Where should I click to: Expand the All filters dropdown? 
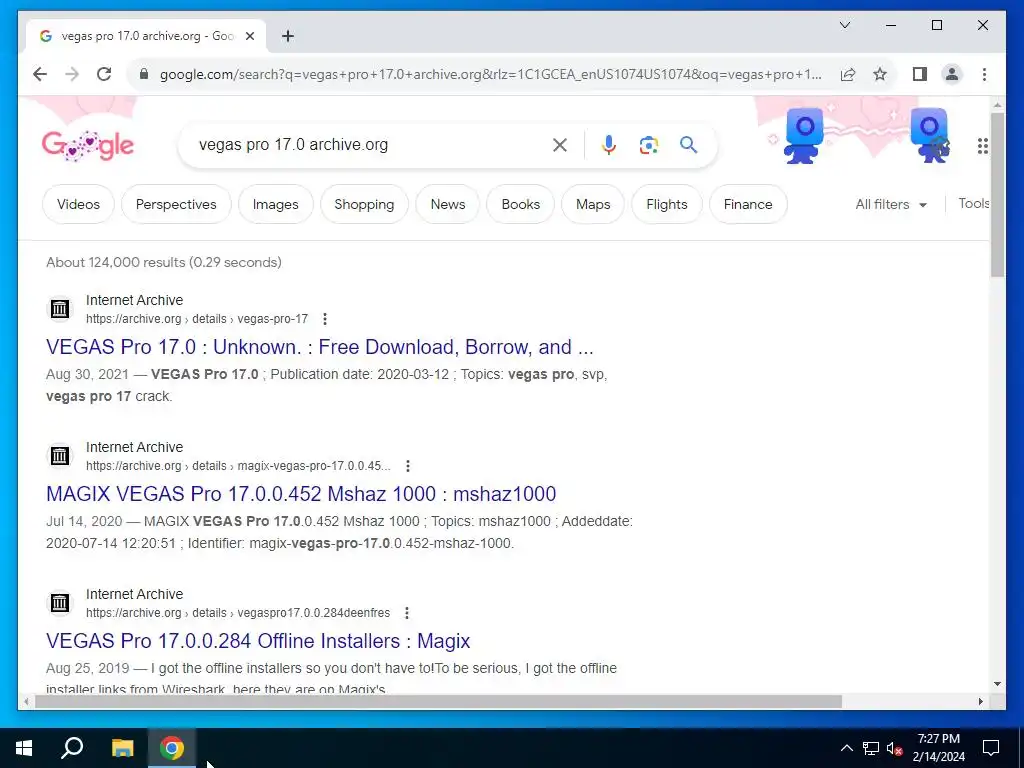tap(891, 204)
